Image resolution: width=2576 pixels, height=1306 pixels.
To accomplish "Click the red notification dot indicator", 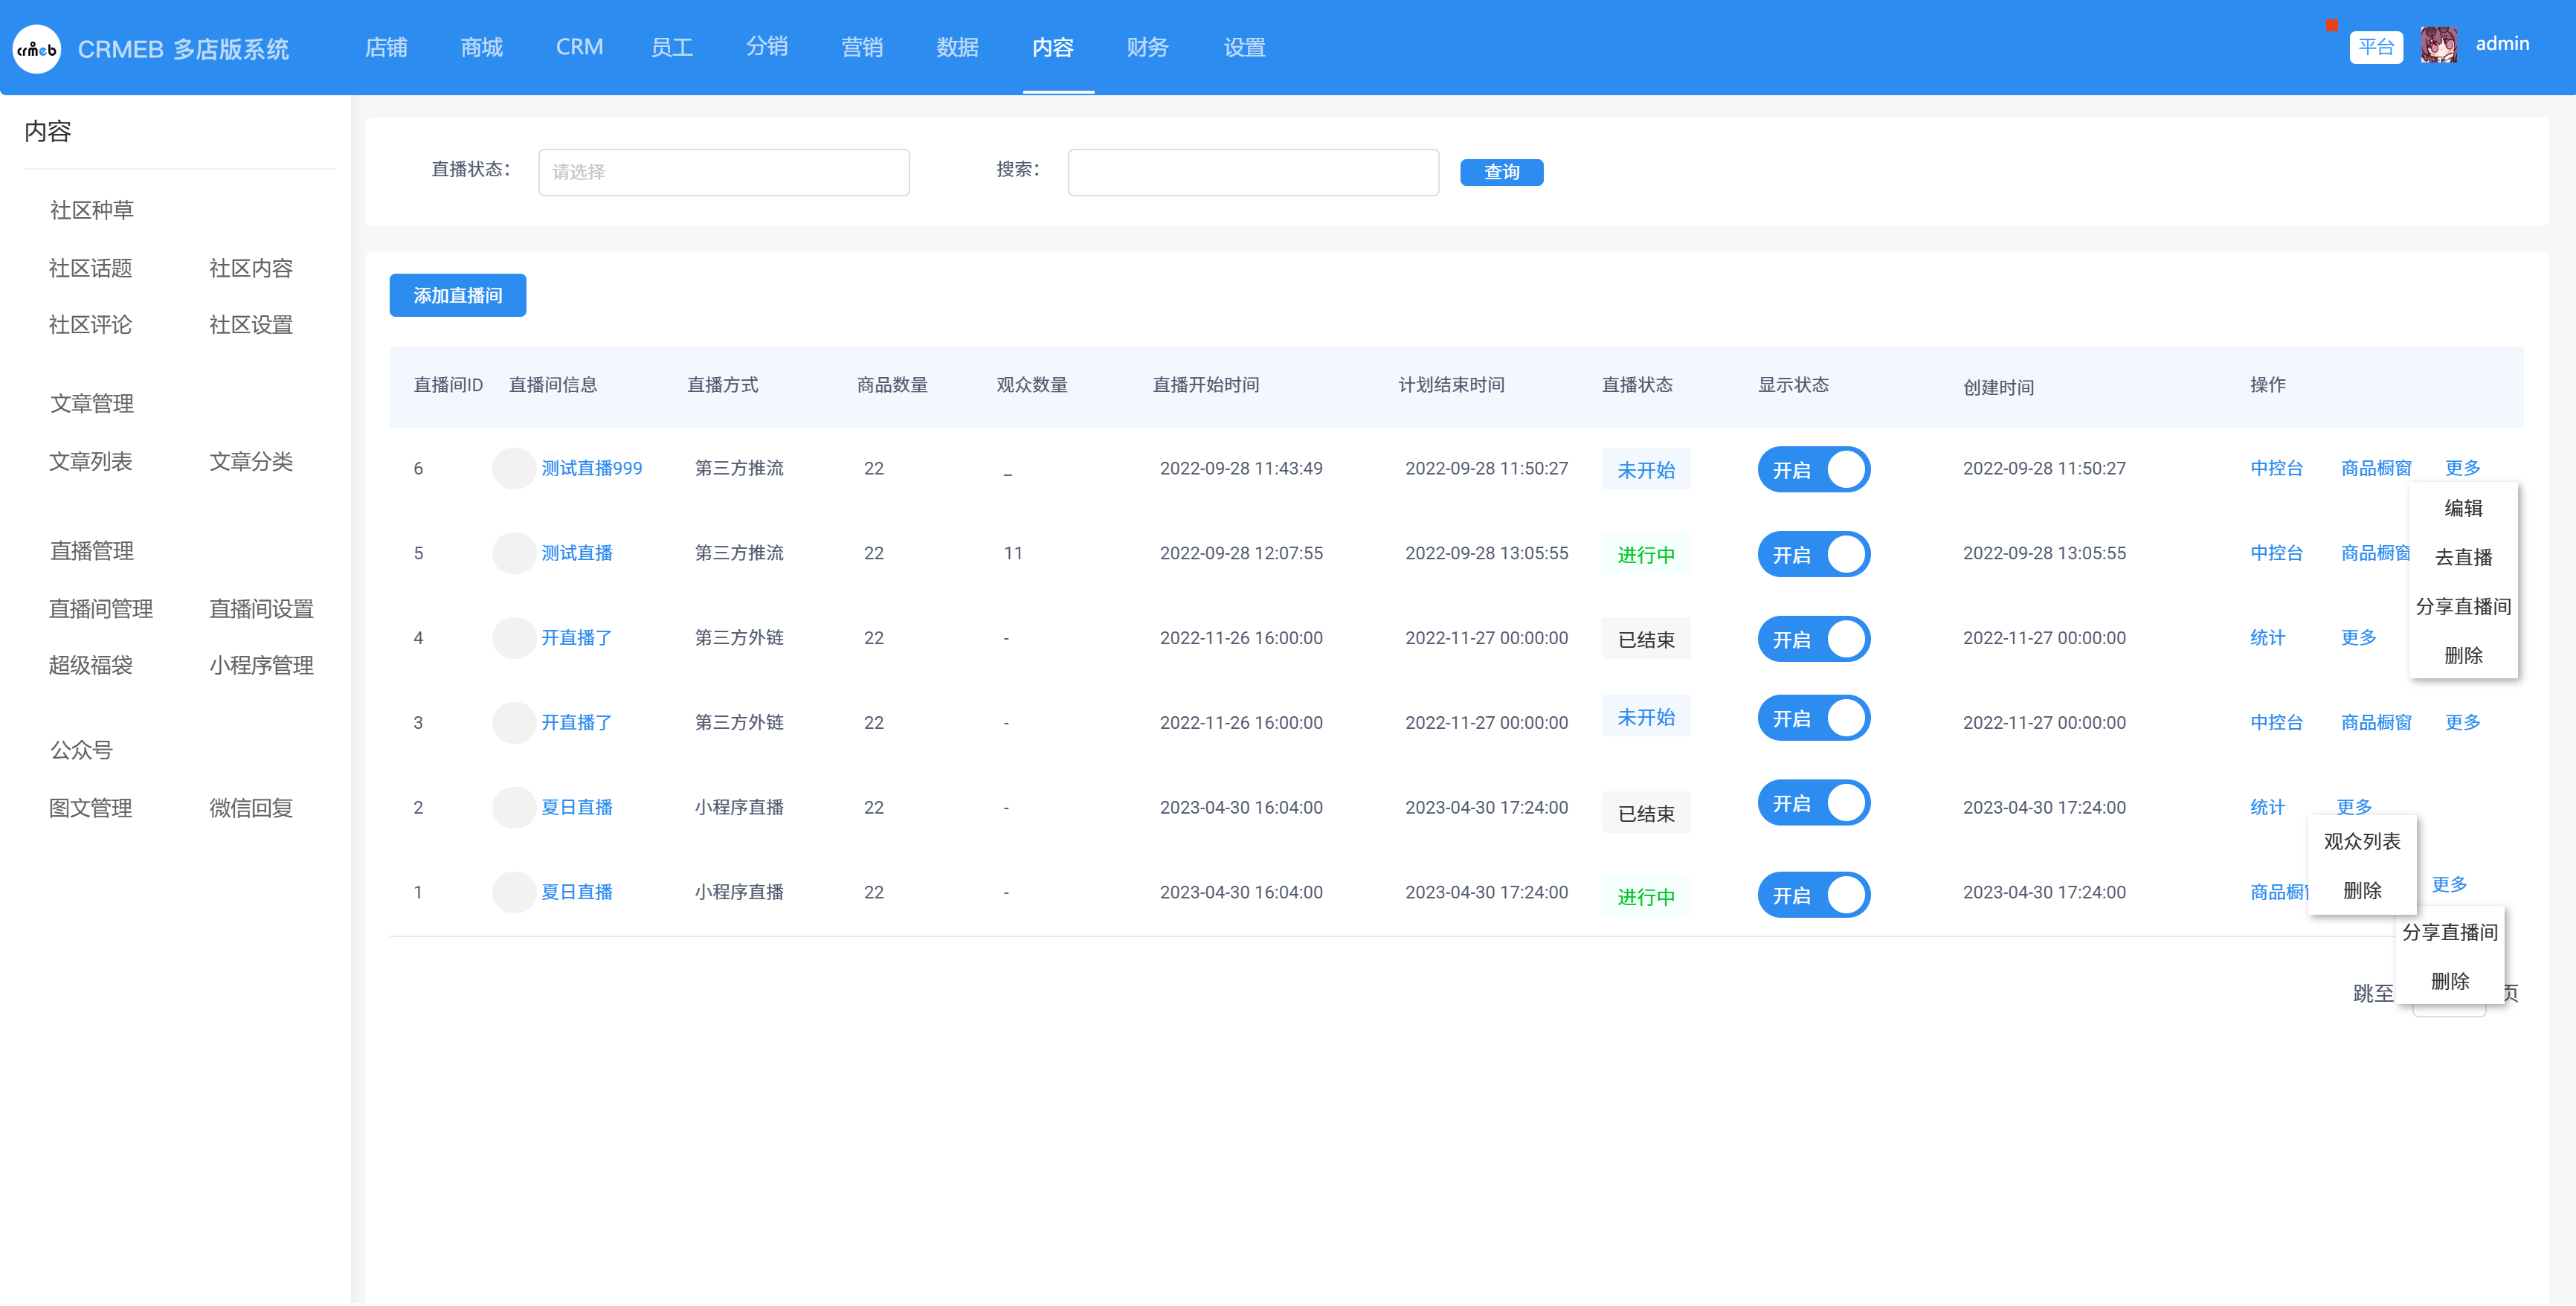I will coord(2331,25).
